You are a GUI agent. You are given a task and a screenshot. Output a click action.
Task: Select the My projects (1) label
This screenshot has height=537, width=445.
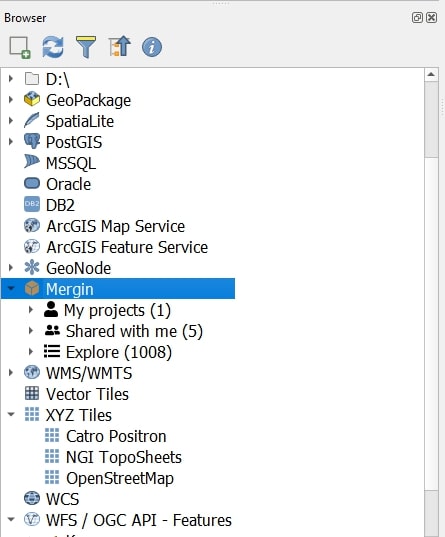coord(117,310)
